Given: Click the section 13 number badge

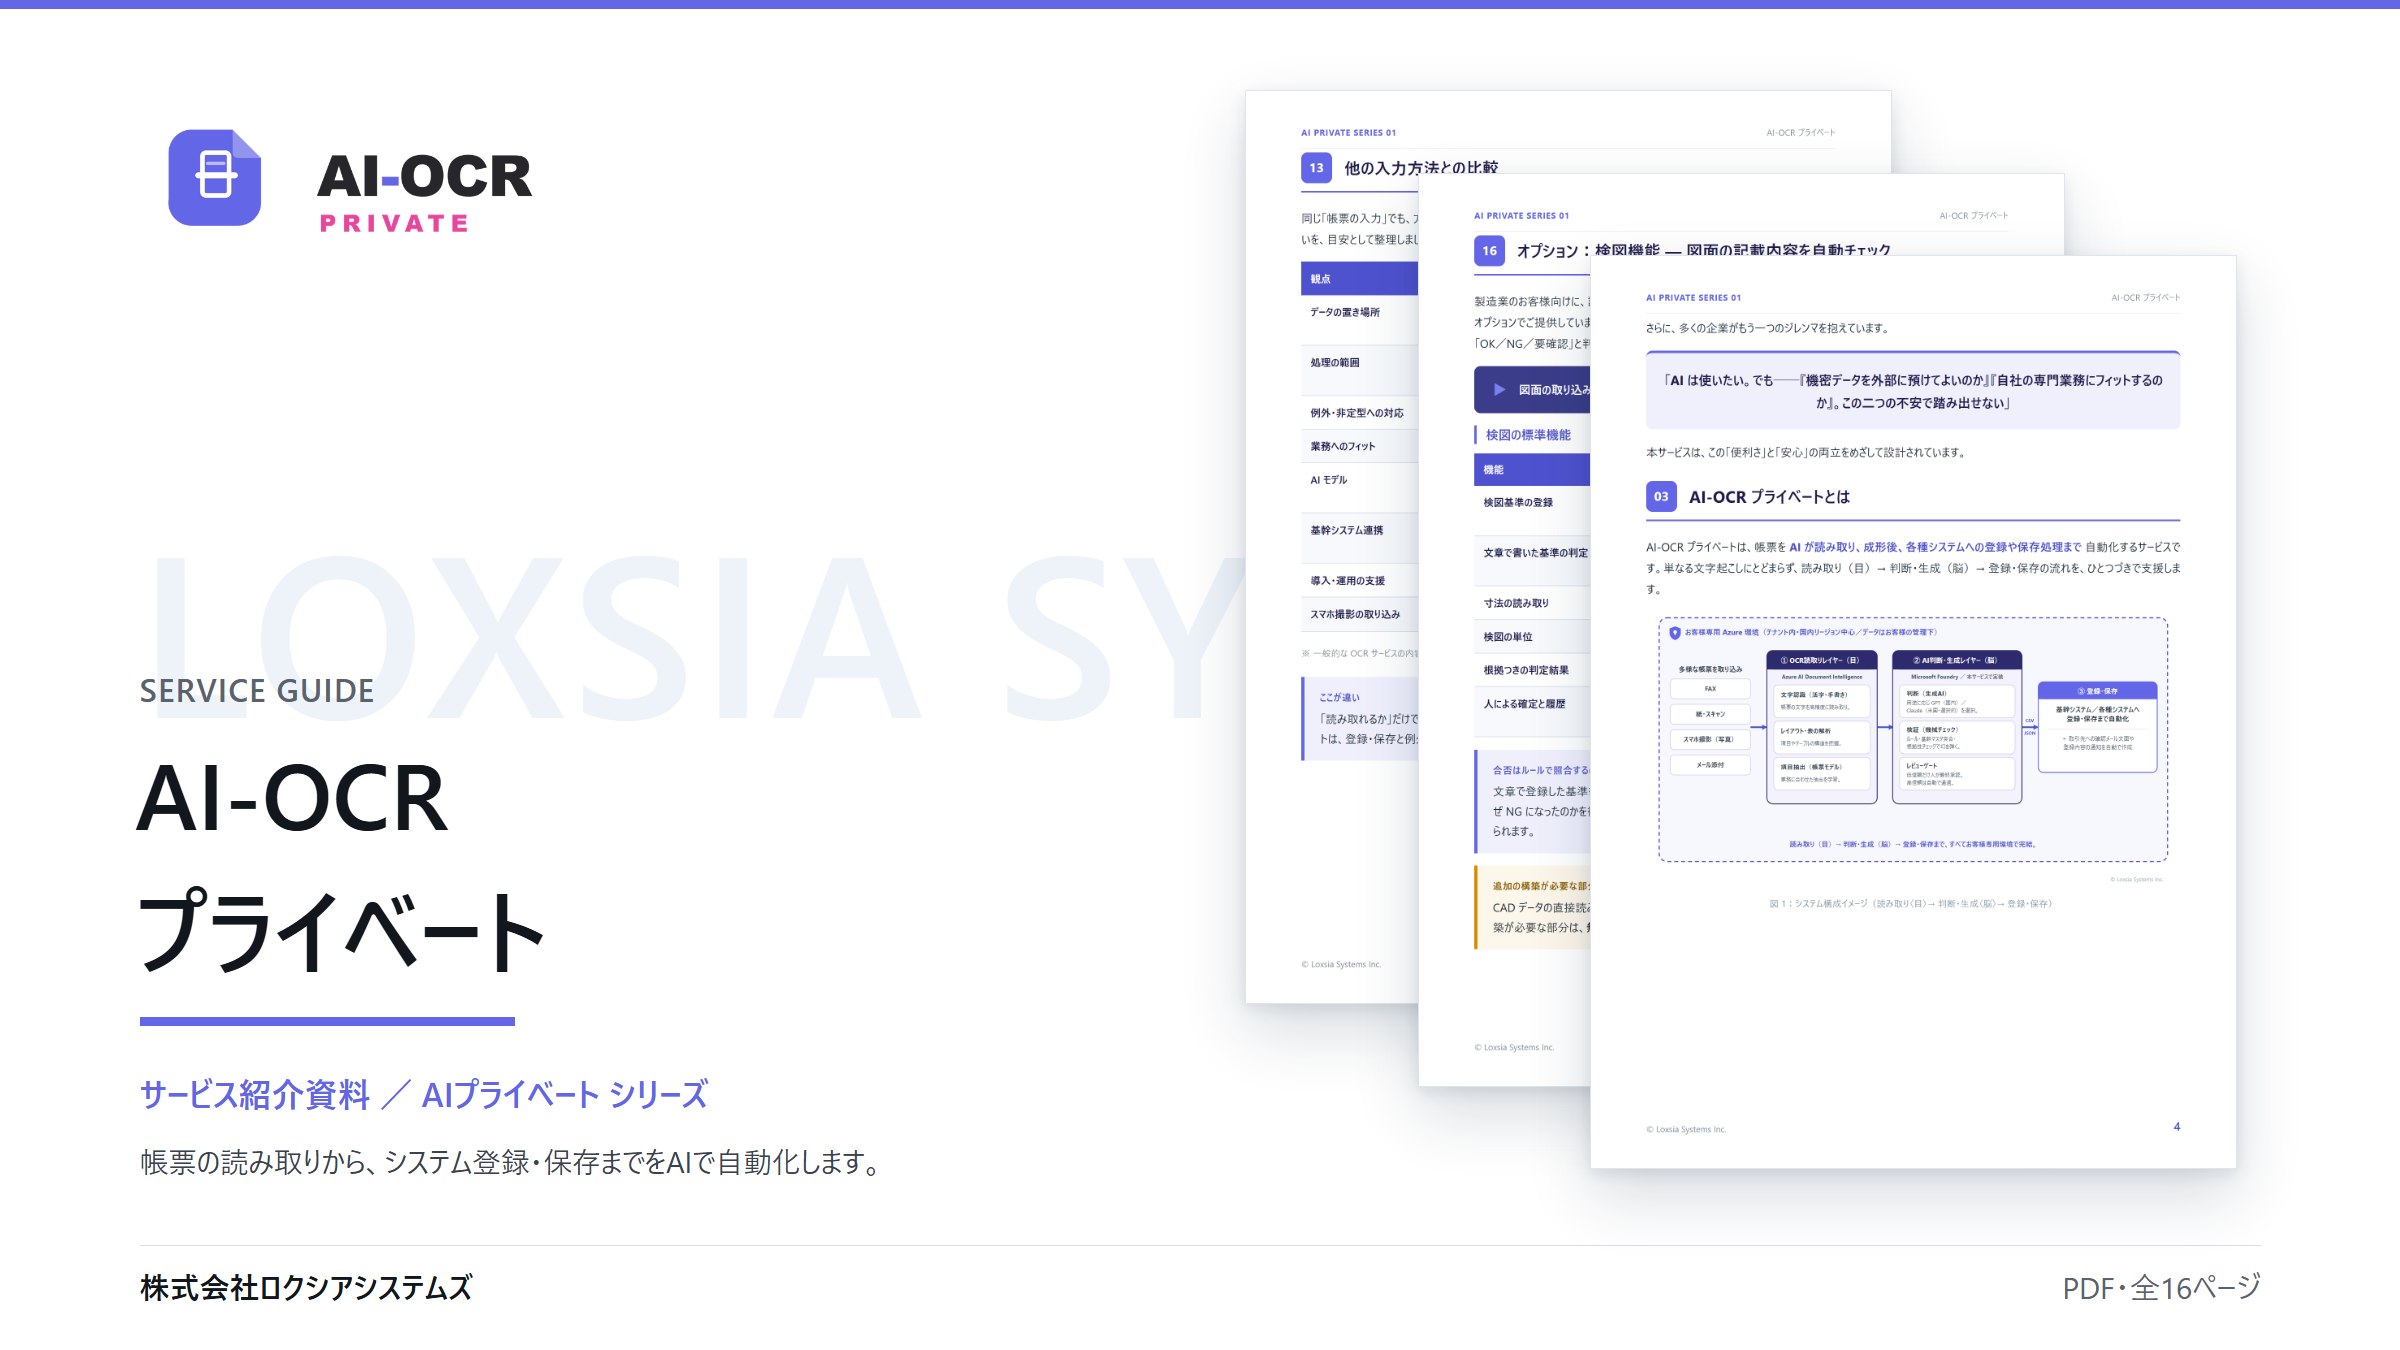Looking at the screenshot, I should point(1316,168).
